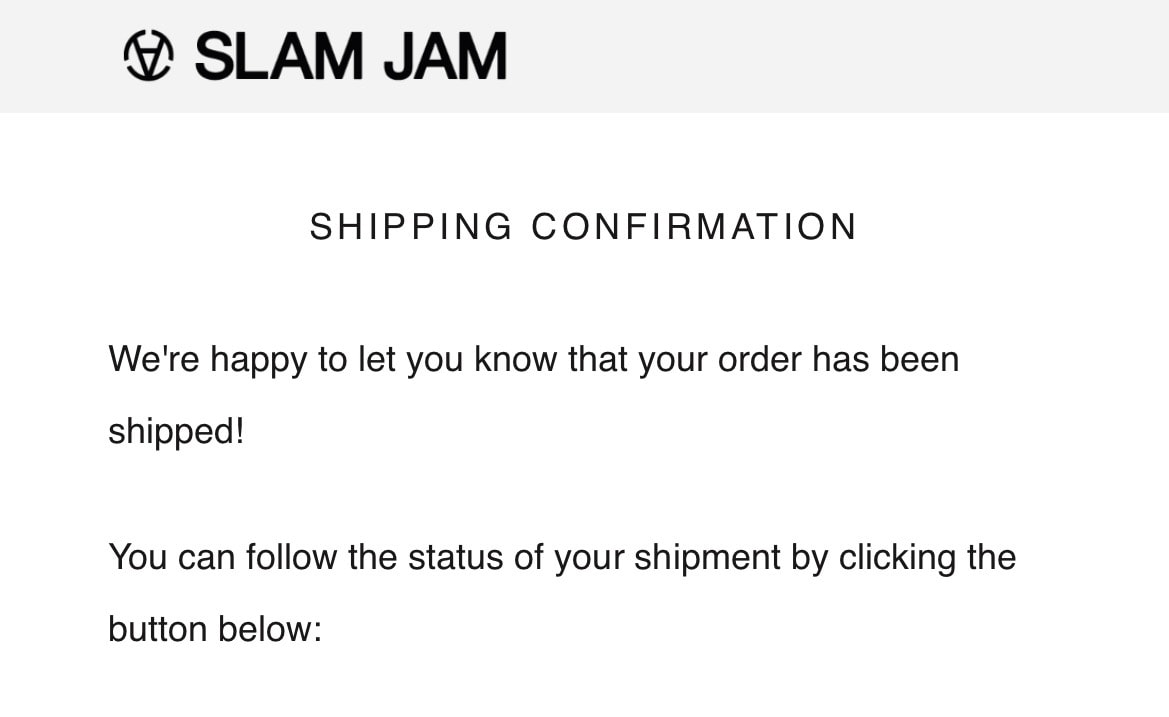Viewport: 1169px width, 717px height.
Task: Click the word "shipped!"
Action: click(176, 433)
